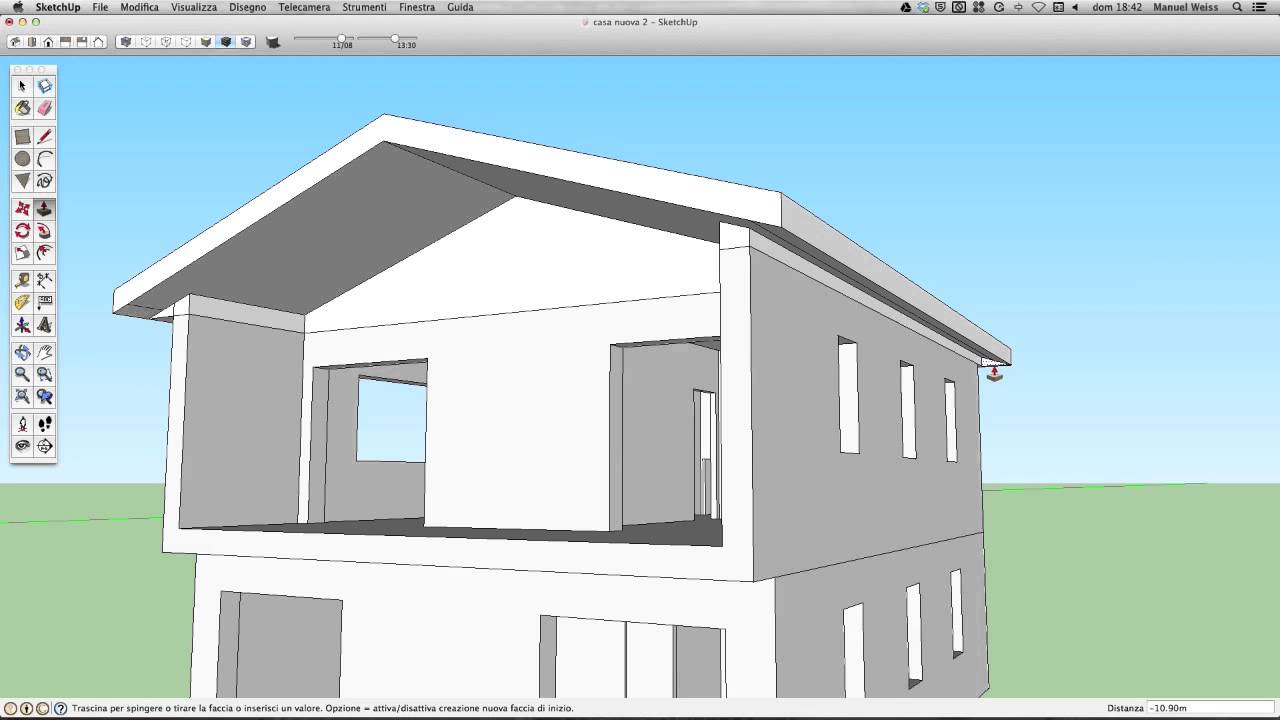Choose the Circle drawing tool
The height and width of the screenshot is (720, 1280).
click(x=22, y=159)
